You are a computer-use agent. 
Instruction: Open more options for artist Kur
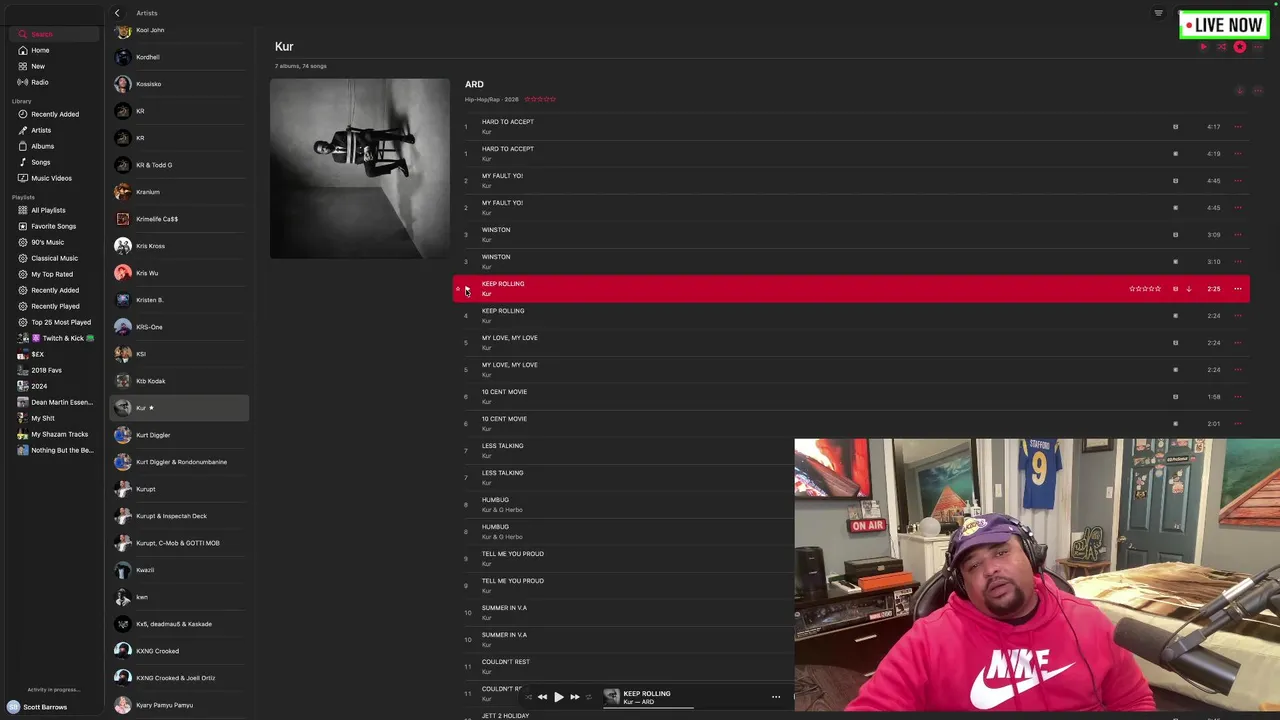(1258, 47)
